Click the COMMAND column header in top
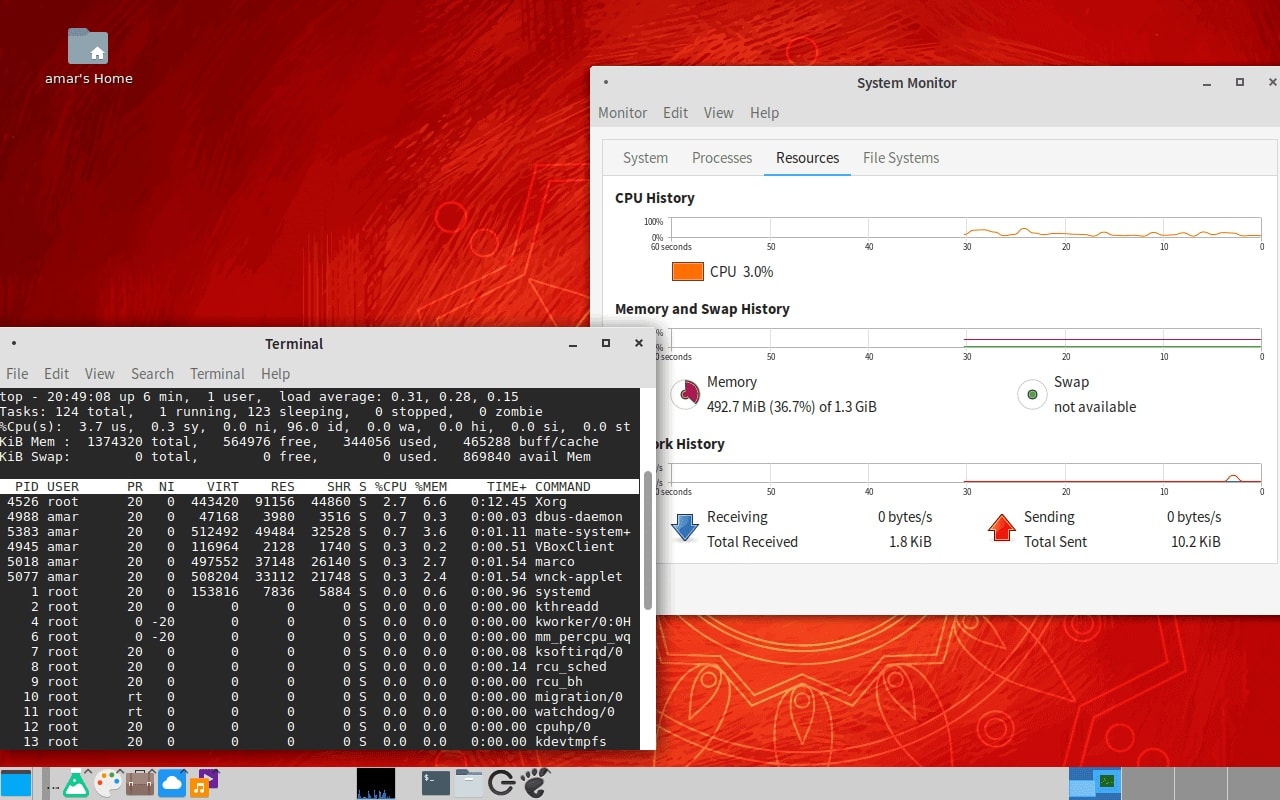Image resolution: width=1280 pixels, height=800 pixels. click(563, 487)
